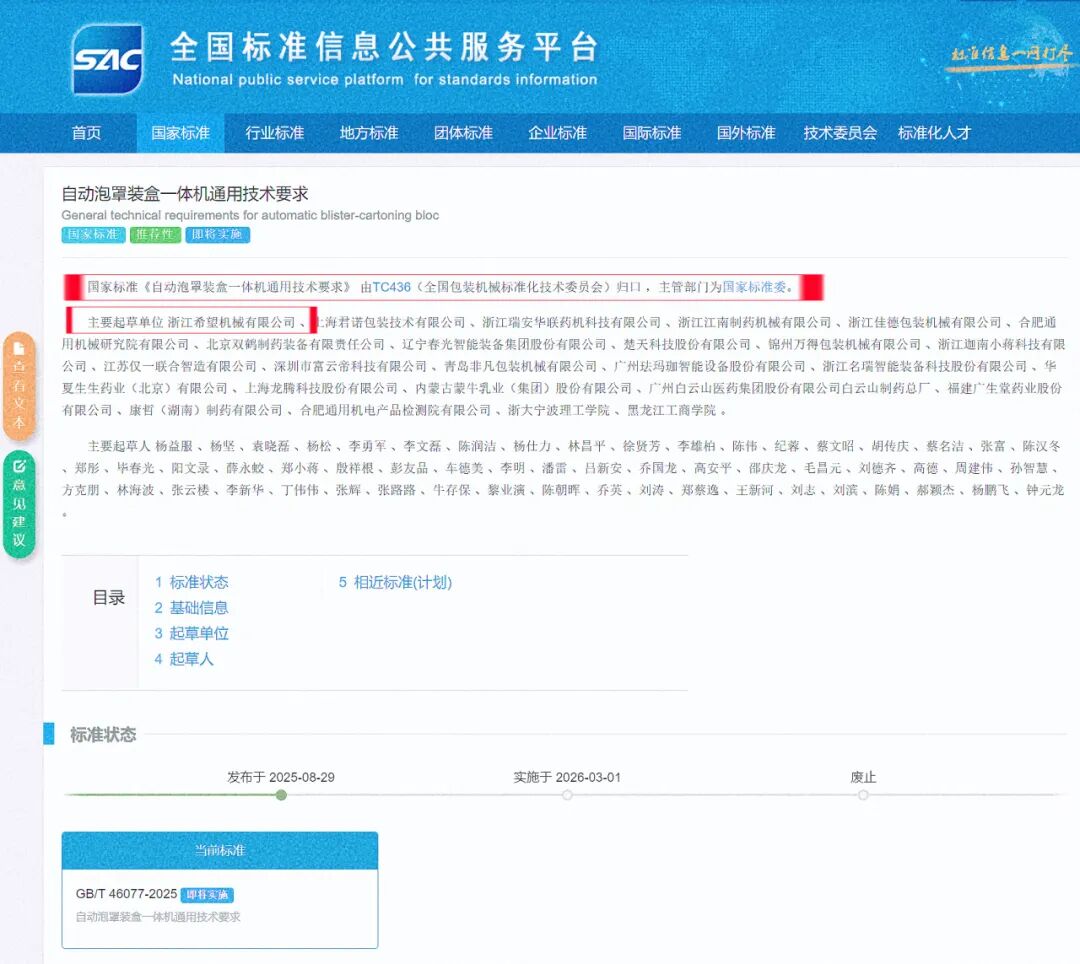Image resolution: width=1080 pixels, height=964 pixels.
Task: Click the grey subtitle under GB/T 46077-2025
Action: coord(158,917)
